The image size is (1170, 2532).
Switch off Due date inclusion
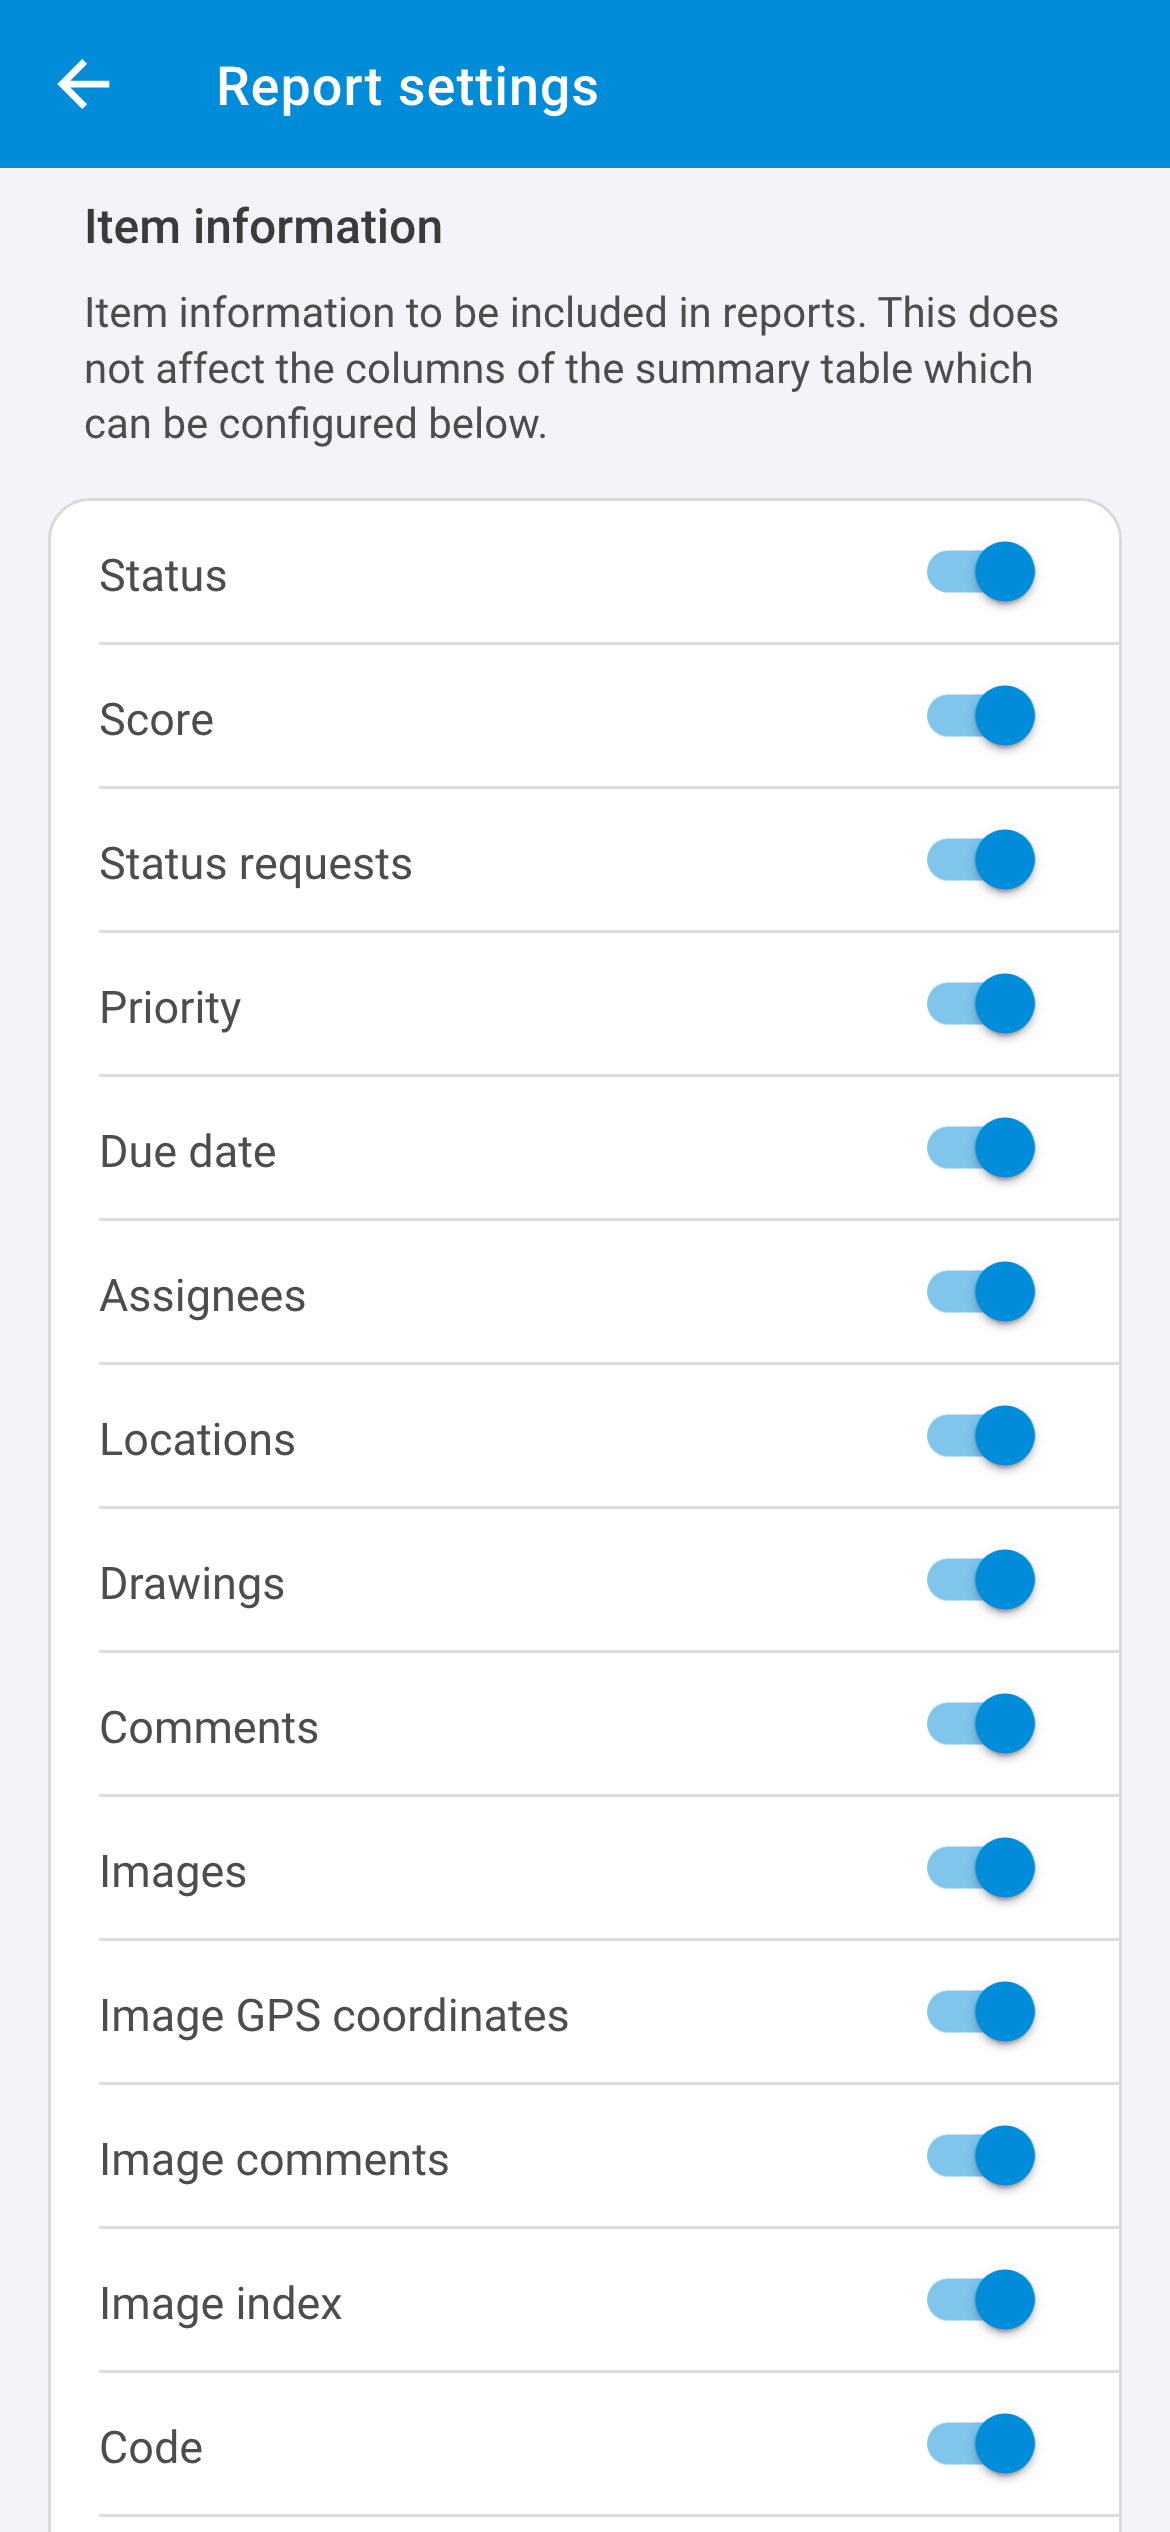tap(980, 1149)
